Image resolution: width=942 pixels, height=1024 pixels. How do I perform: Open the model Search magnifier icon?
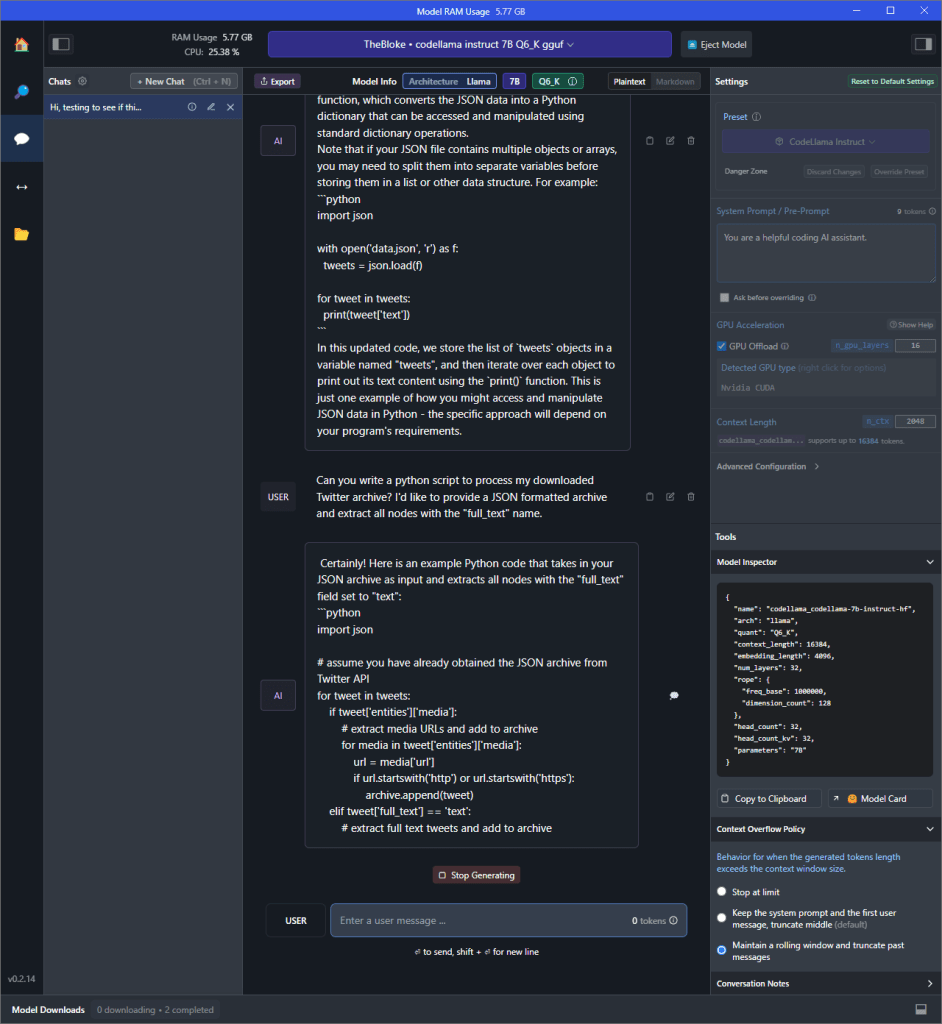click(x=21, y=92)
